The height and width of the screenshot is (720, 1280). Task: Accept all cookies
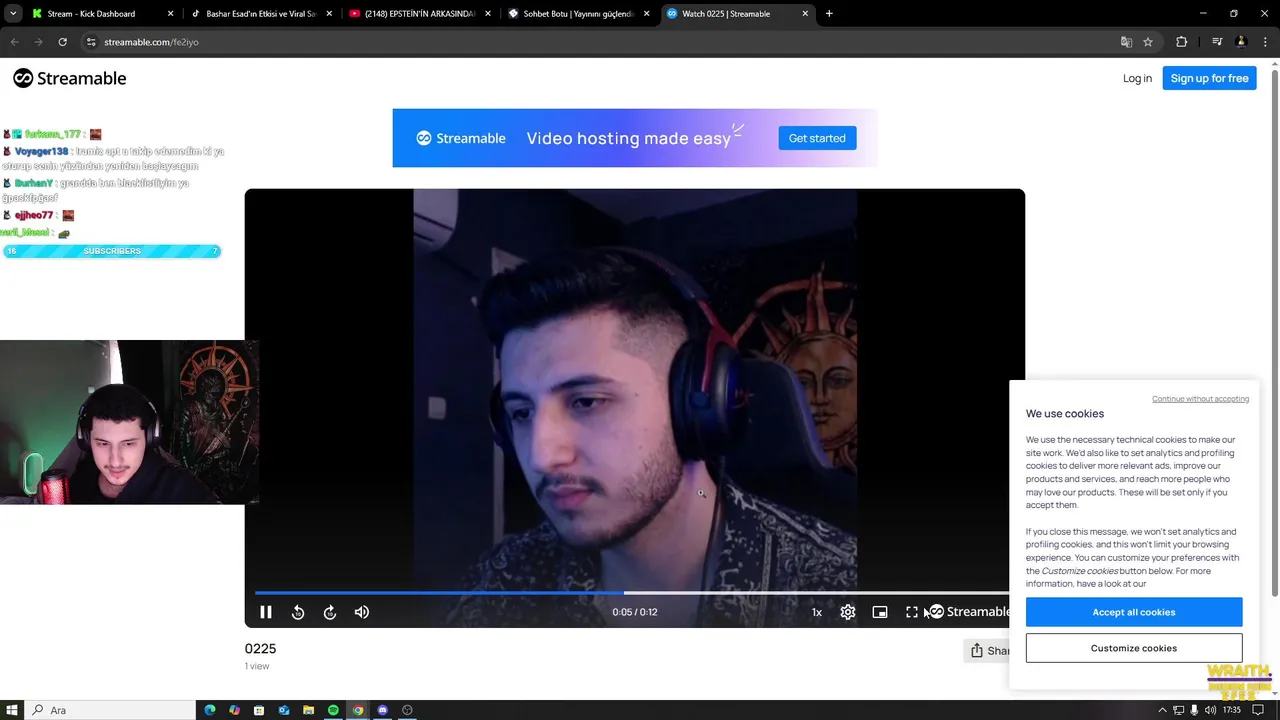[1134, 612]
